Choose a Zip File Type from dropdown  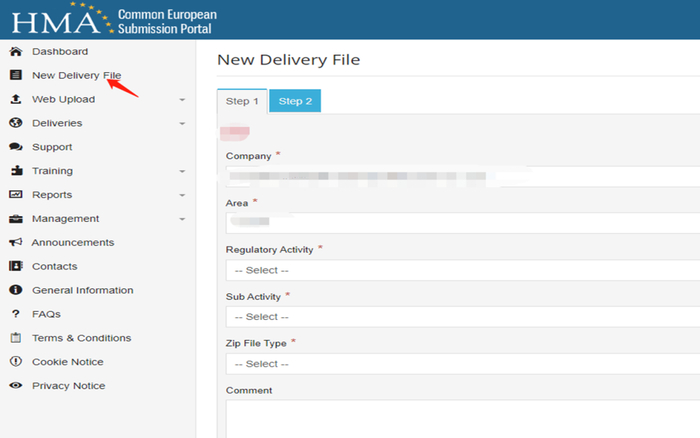(x=462, y=364)
